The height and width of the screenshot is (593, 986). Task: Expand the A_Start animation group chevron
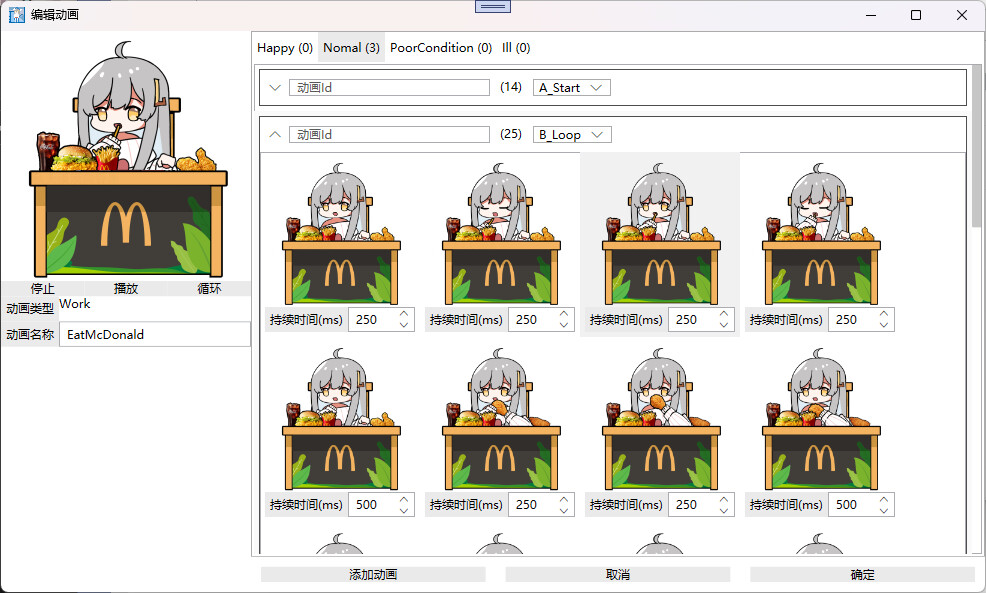tap(275, 87)
